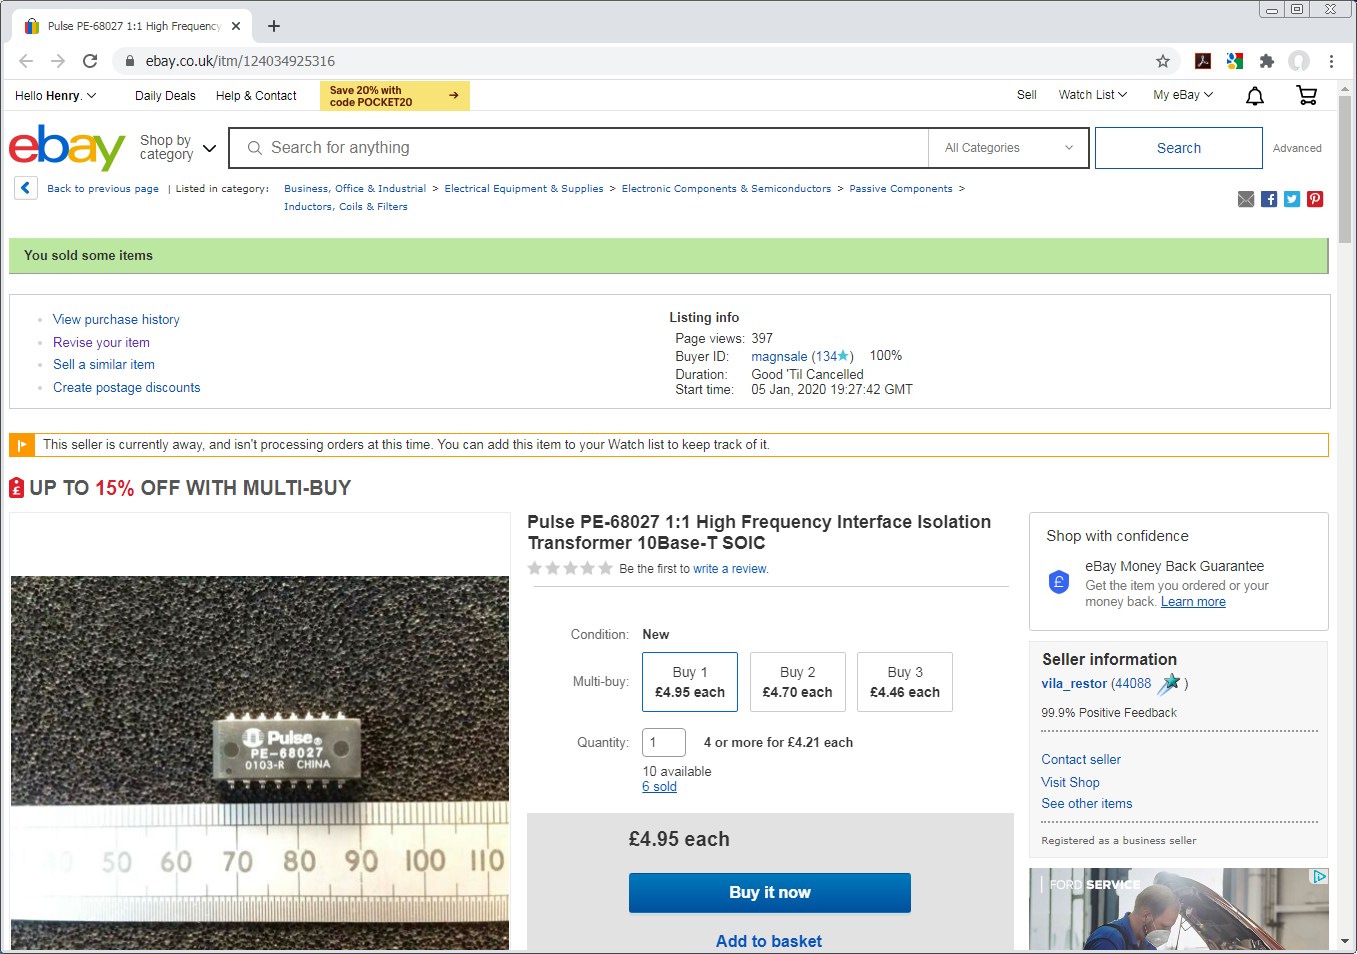Viewport: 1357px width, 954px height.
Task: Go back with browser back arrow
Action: click(x=26, y=61)
